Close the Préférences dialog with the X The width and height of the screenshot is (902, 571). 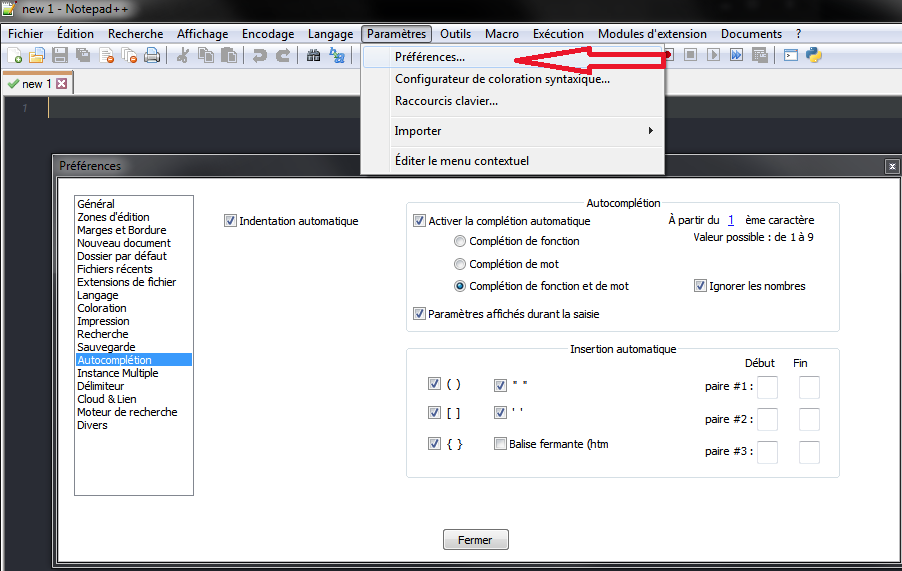point(892,166)
